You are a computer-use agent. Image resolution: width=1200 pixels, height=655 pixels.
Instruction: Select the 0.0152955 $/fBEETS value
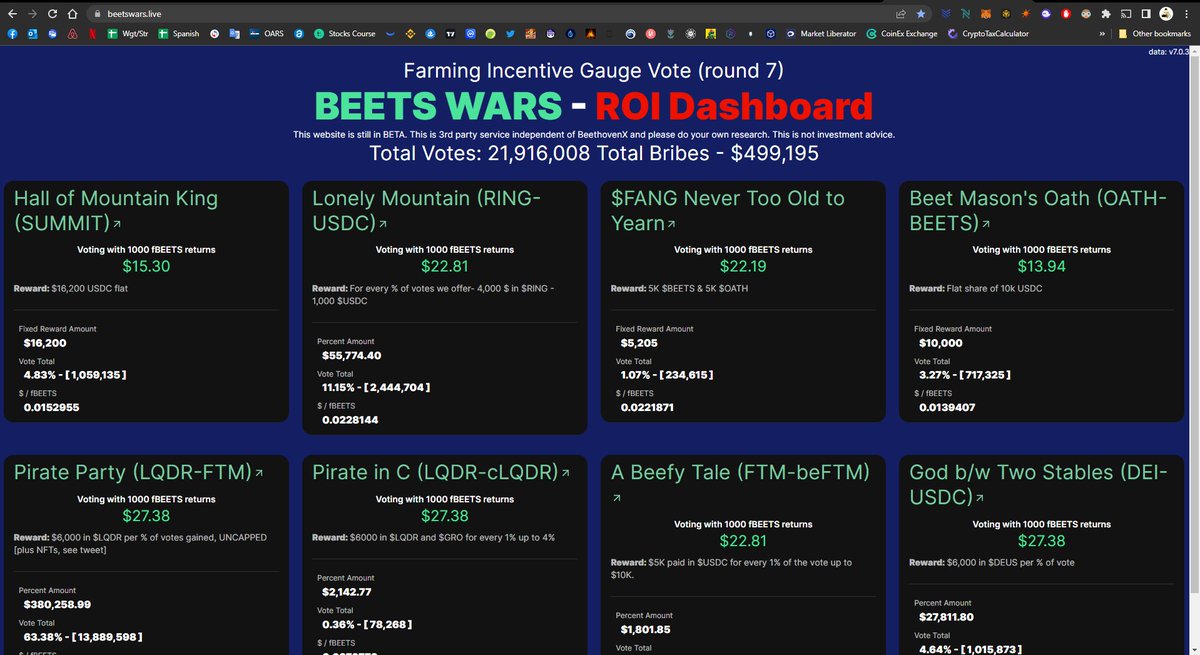(x=52, y=407)
